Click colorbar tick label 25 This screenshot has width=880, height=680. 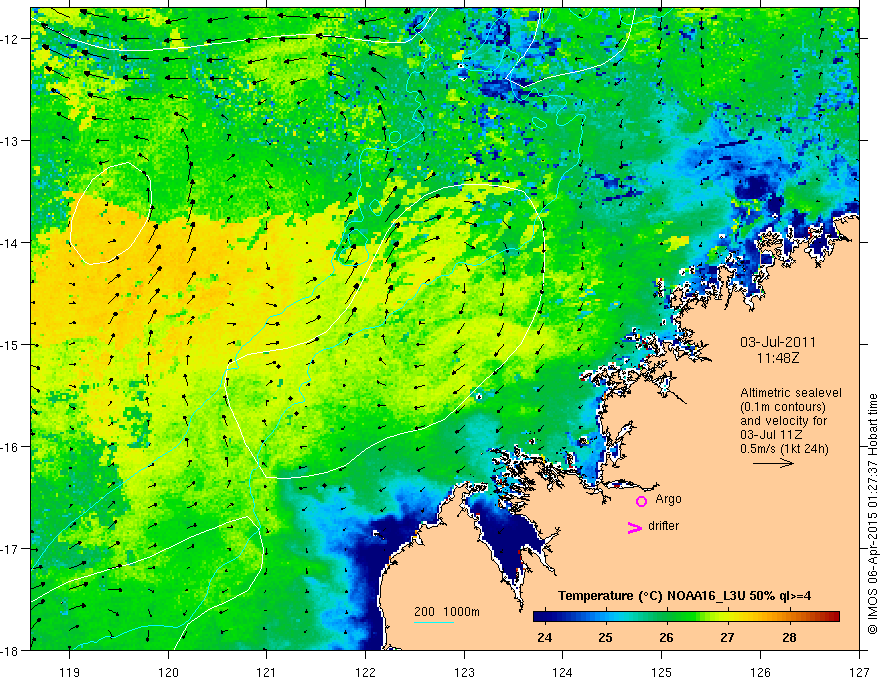pos(605,638)
